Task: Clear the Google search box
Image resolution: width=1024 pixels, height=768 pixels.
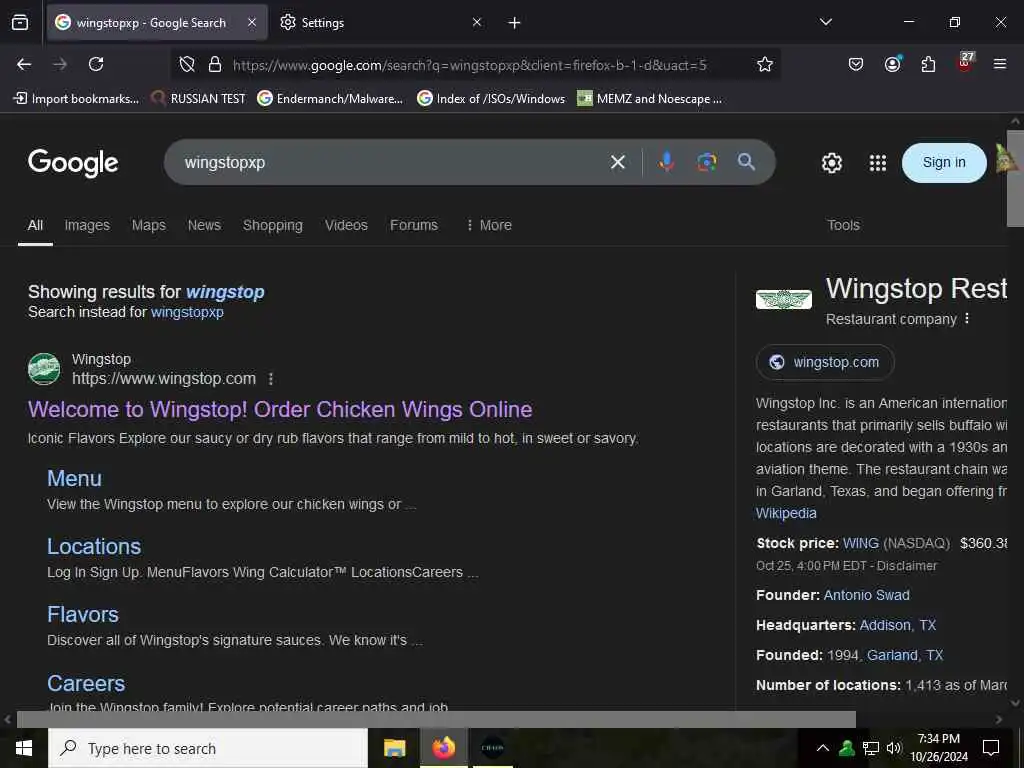Action: click(618, 162)
